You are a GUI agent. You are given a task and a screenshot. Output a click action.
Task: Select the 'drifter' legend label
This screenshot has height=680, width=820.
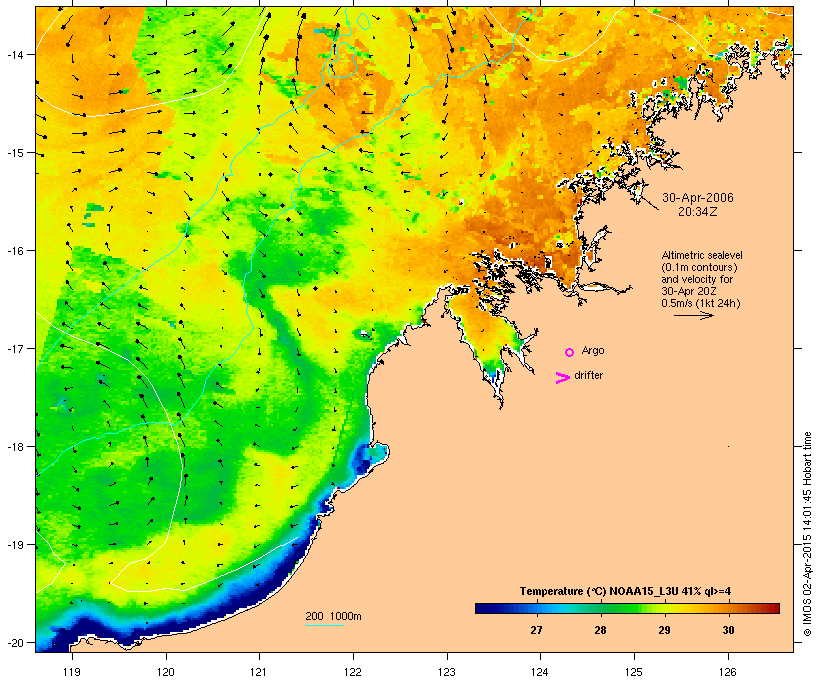click(588, 375)
